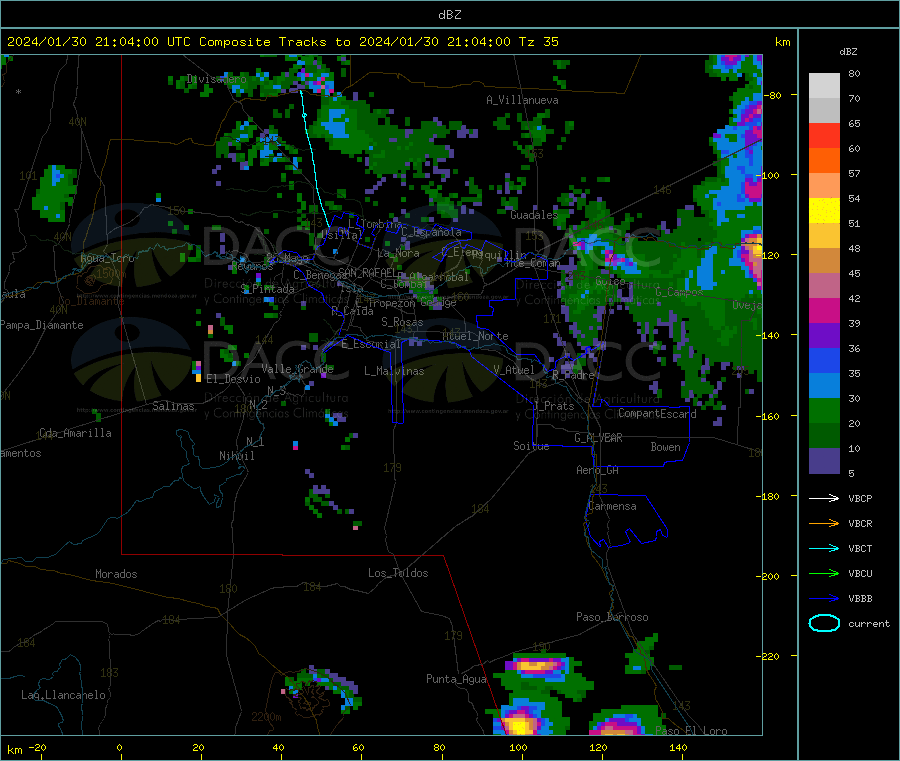Click the CompantEscard map label

click(x=657, y=413)
